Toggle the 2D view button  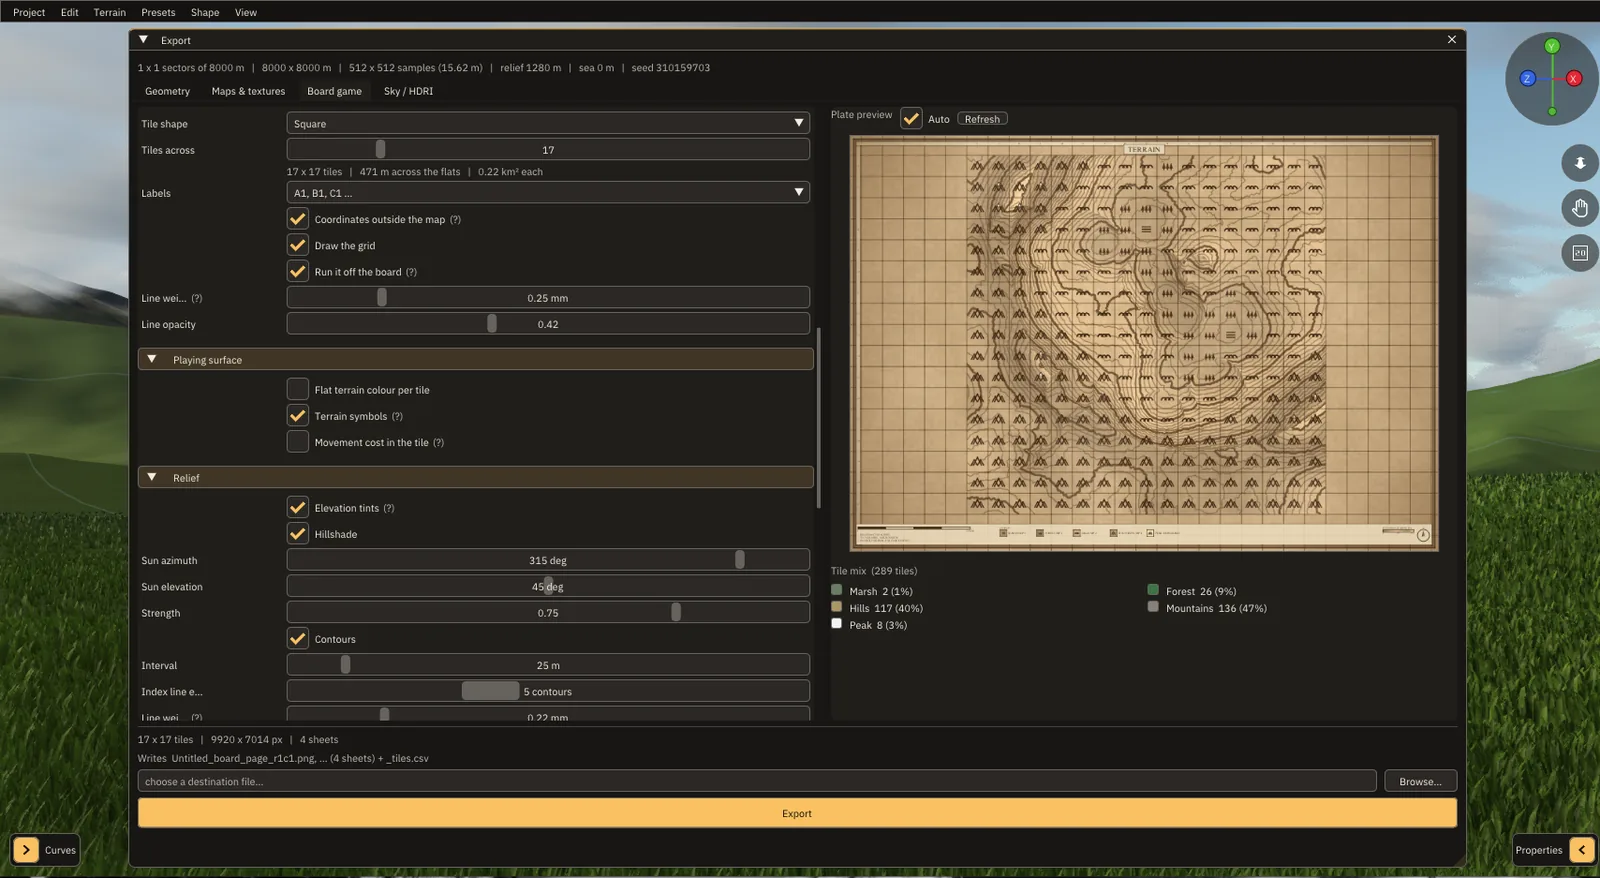1580,253
